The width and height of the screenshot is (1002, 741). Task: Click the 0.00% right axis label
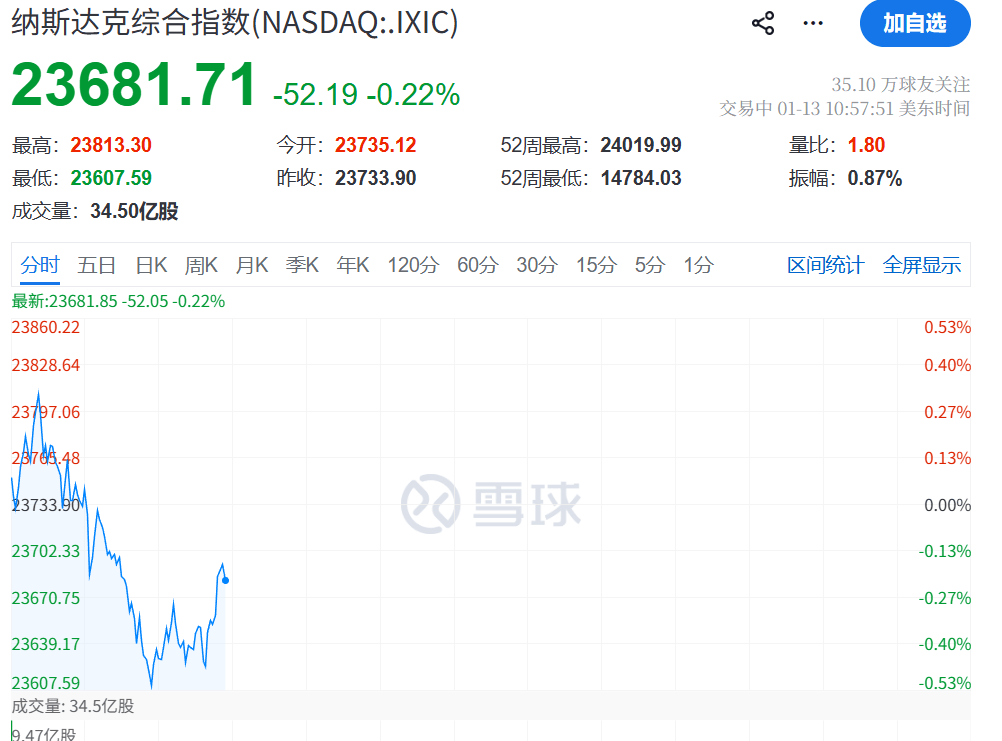point(947,505)
